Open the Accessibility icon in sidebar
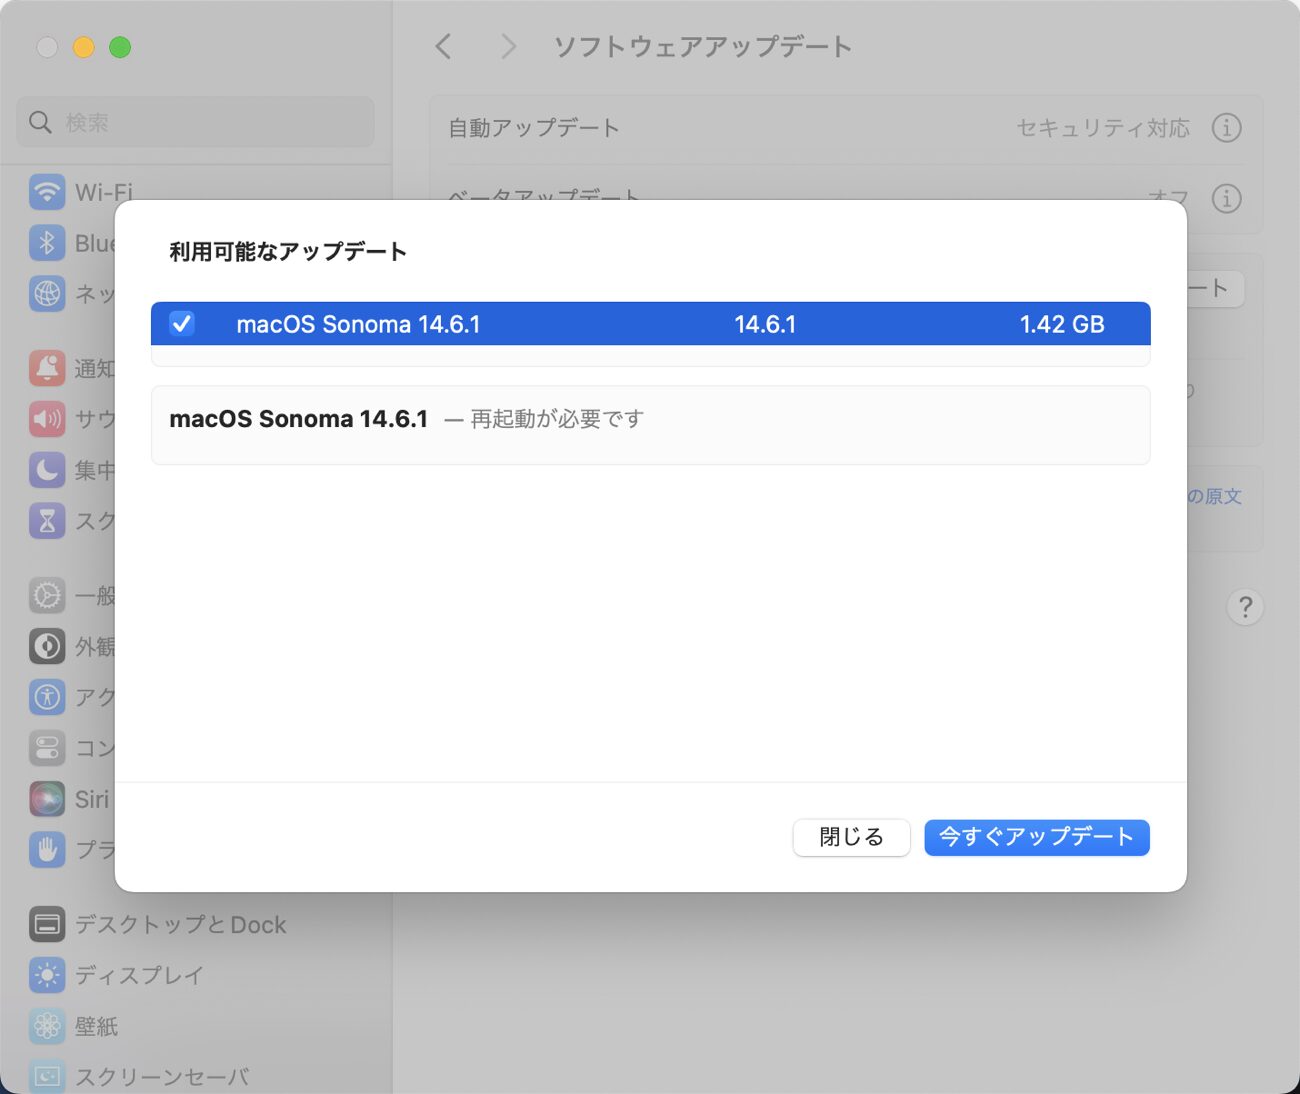Viewport: 1300px width, 1094px height. click(47, 697)
